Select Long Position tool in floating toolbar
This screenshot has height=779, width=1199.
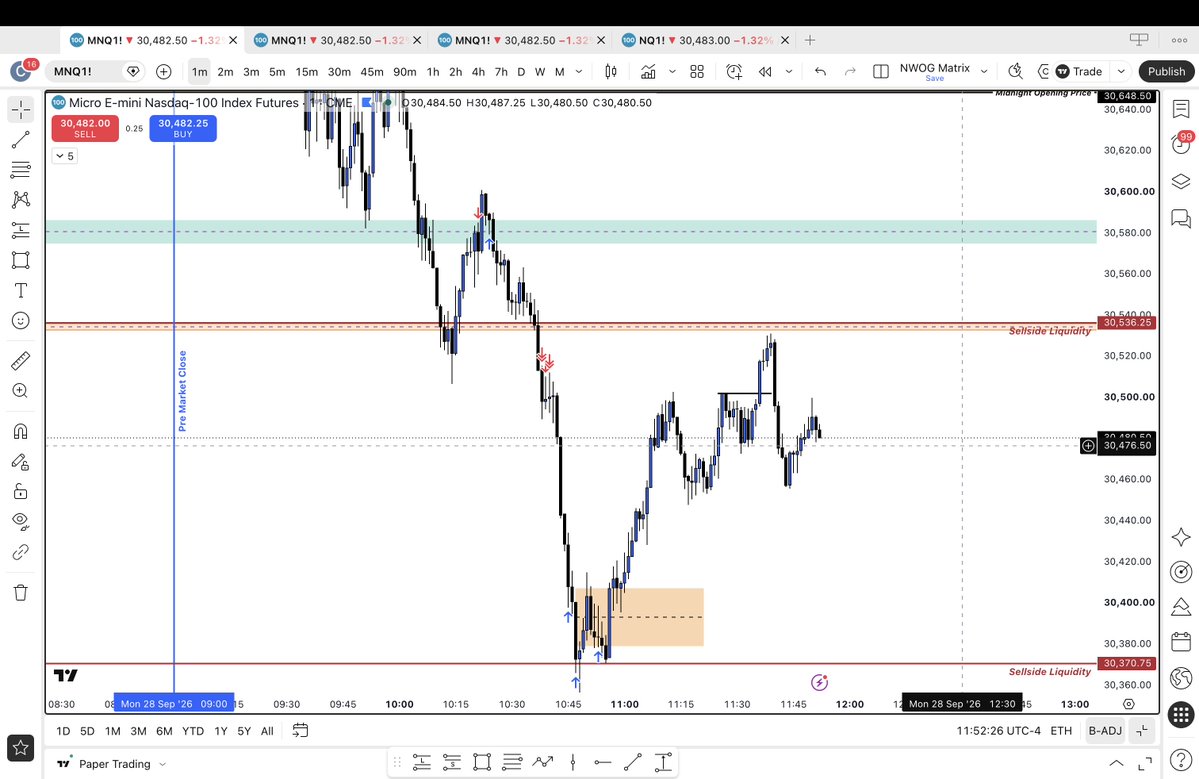coord(421,761)
